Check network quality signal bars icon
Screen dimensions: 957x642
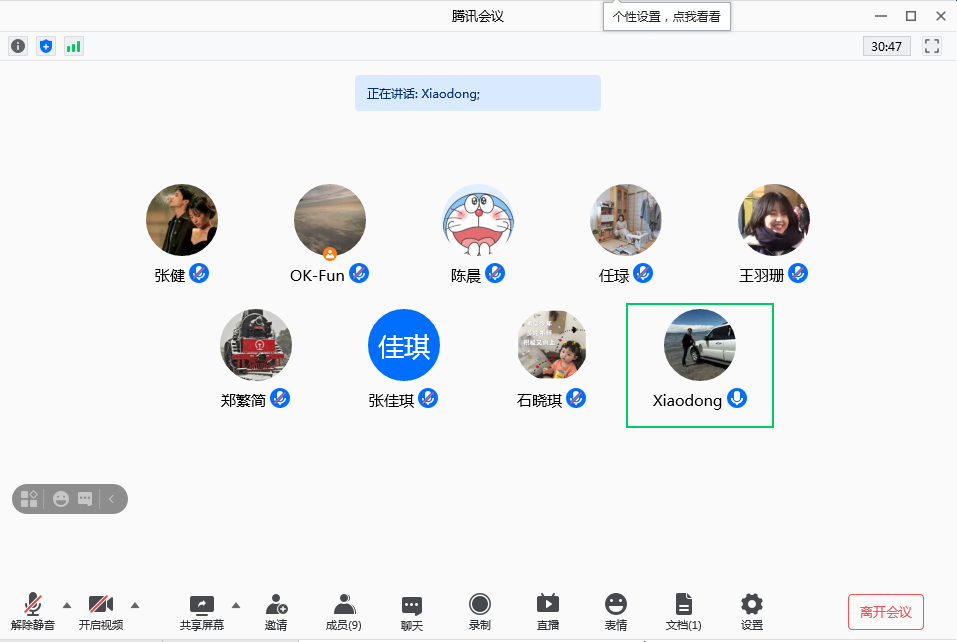coord(73,45)
